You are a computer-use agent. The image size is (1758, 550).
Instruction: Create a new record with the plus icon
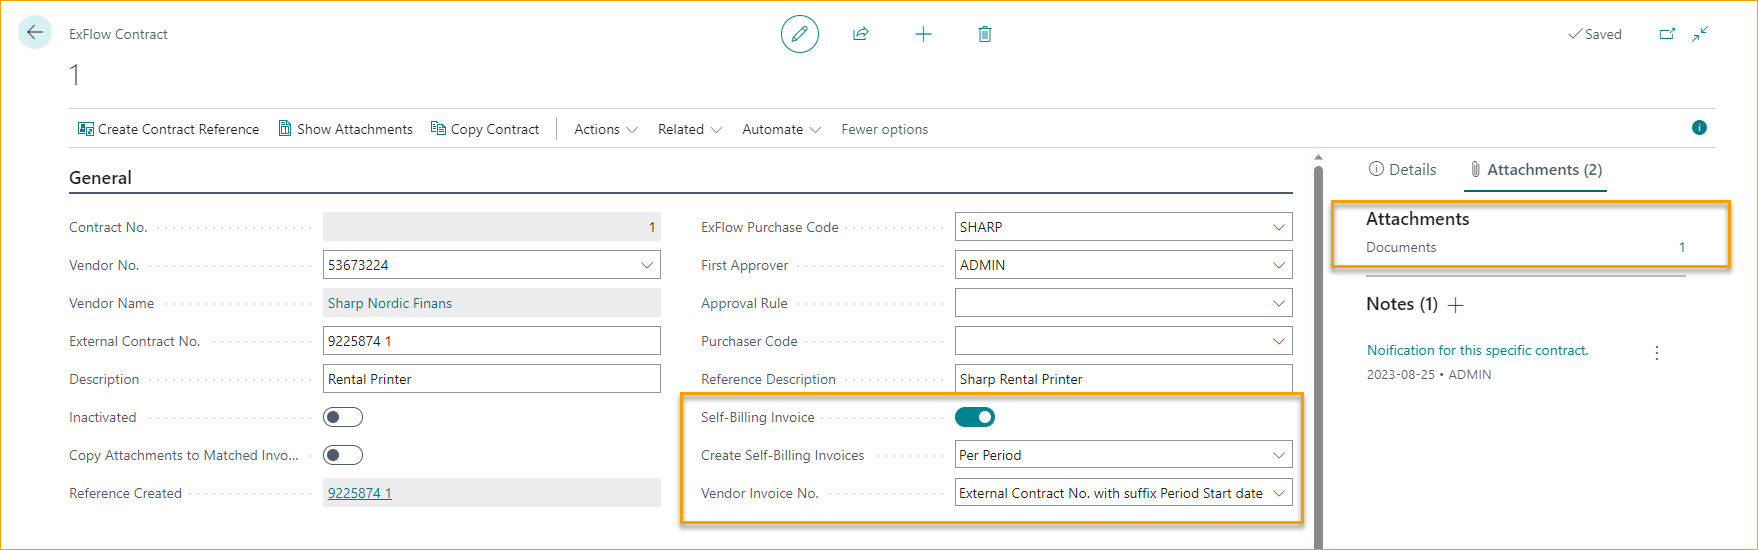point(923,34)
